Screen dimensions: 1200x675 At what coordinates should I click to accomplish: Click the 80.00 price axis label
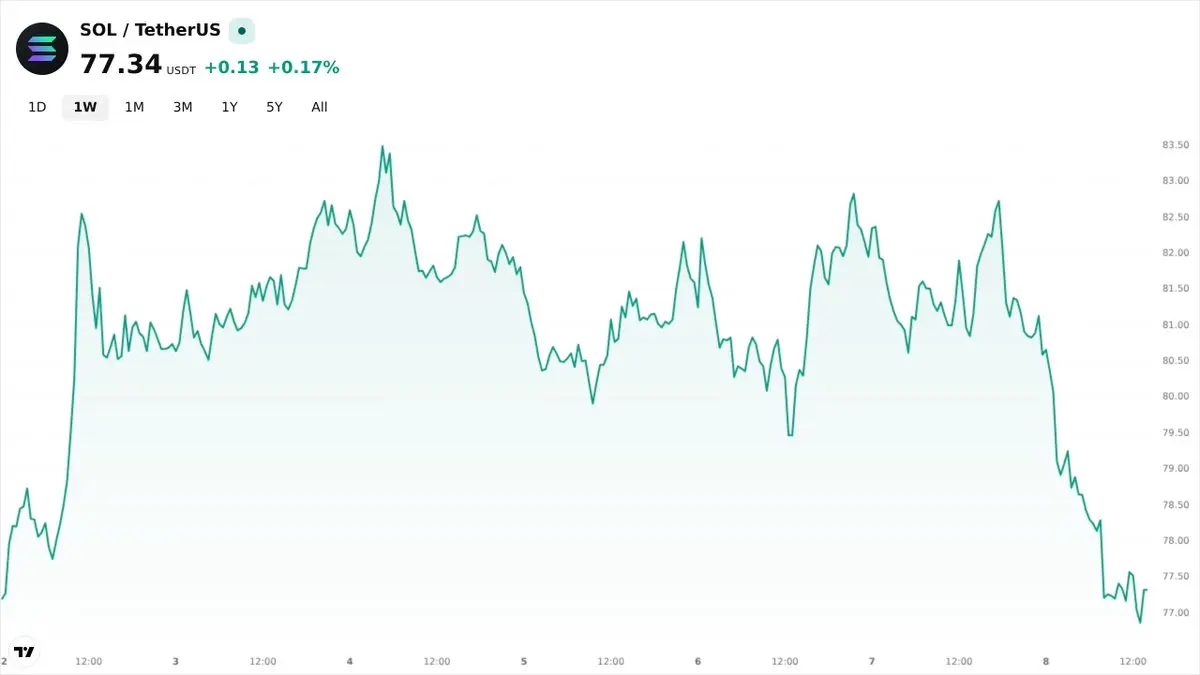click(x=1175, y=397)
